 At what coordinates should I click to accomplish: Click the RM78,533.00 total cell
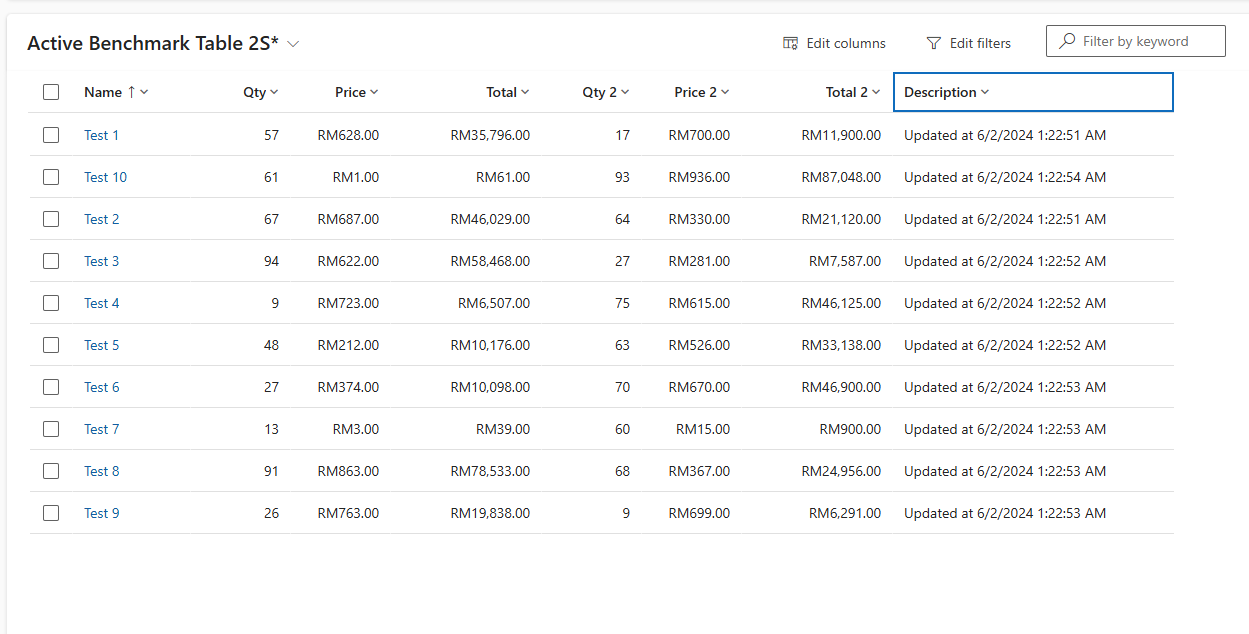(490, 471)
